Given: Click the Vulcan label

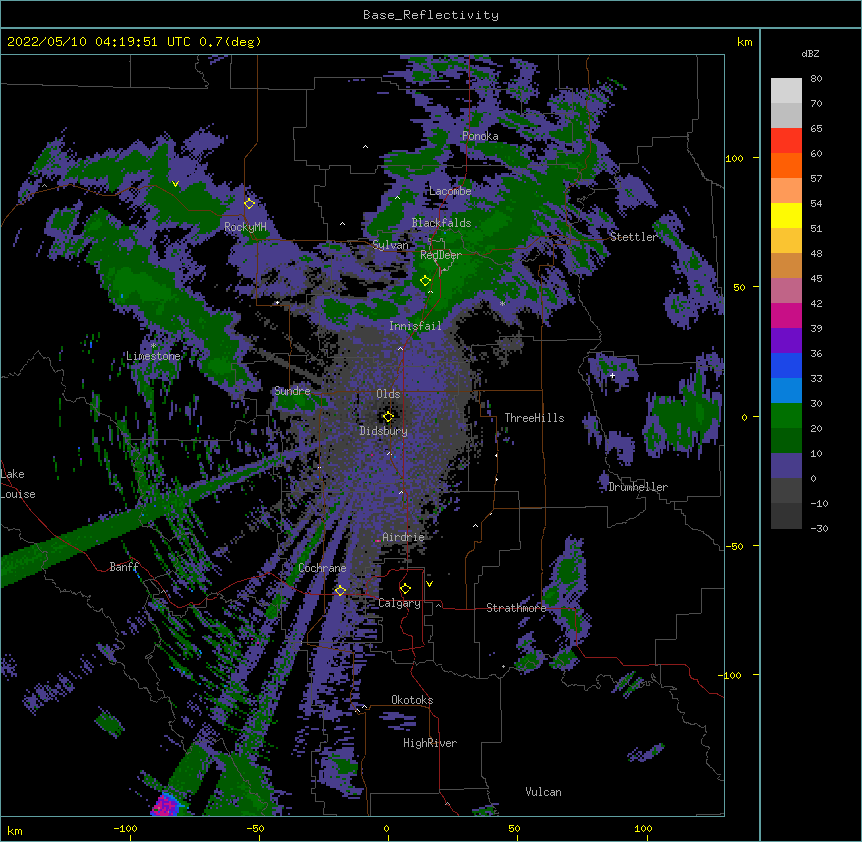Looking at the screenshot, I should coord(543,792).
